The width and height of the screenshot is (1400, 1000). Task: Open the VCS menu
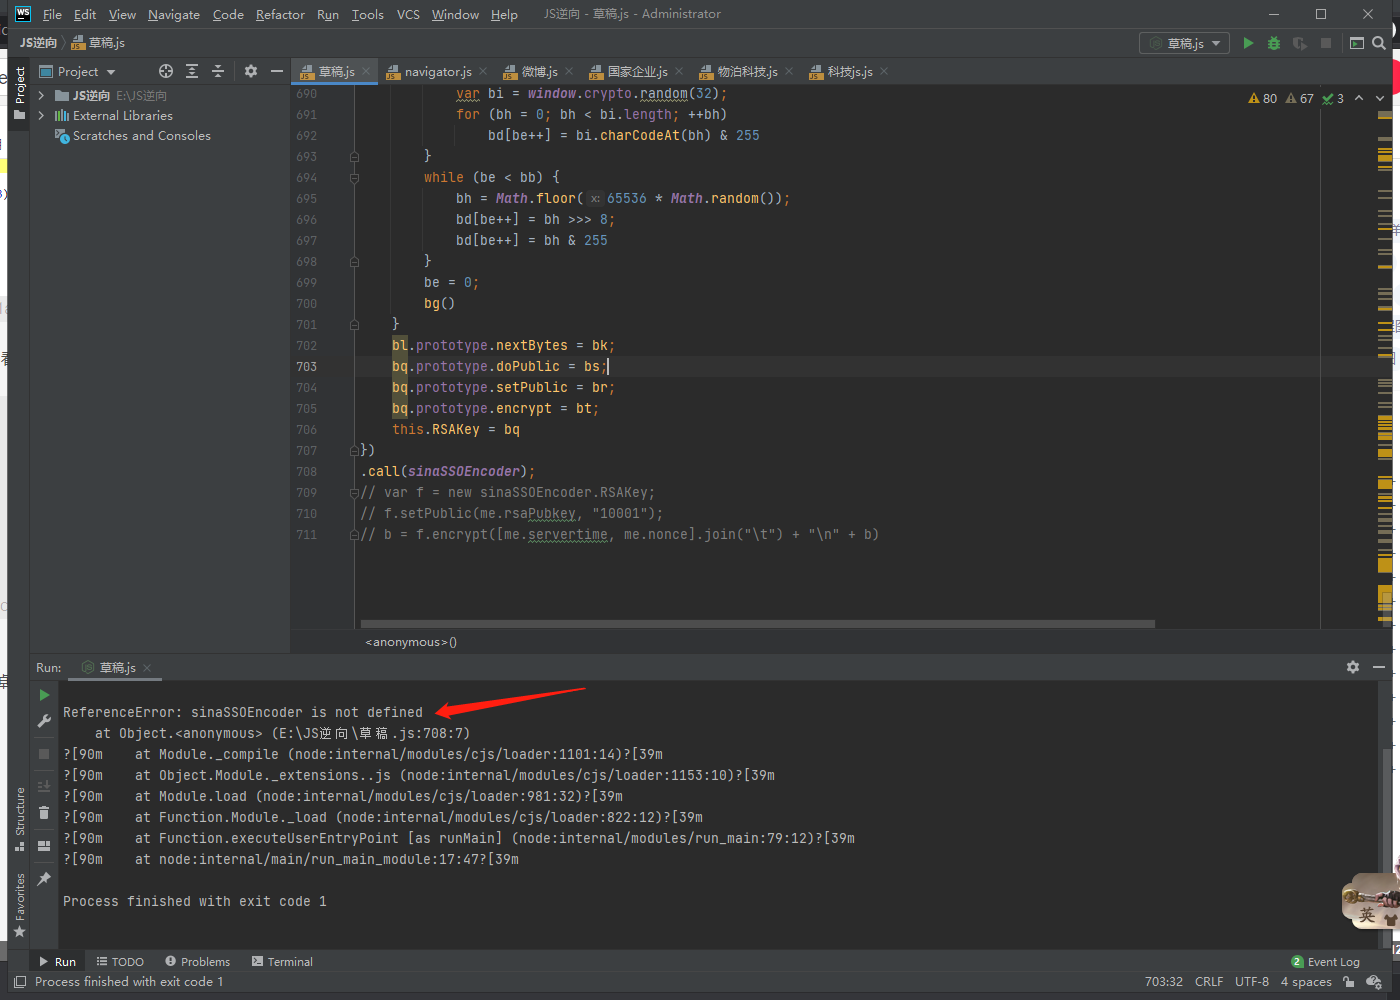[408, 14]
